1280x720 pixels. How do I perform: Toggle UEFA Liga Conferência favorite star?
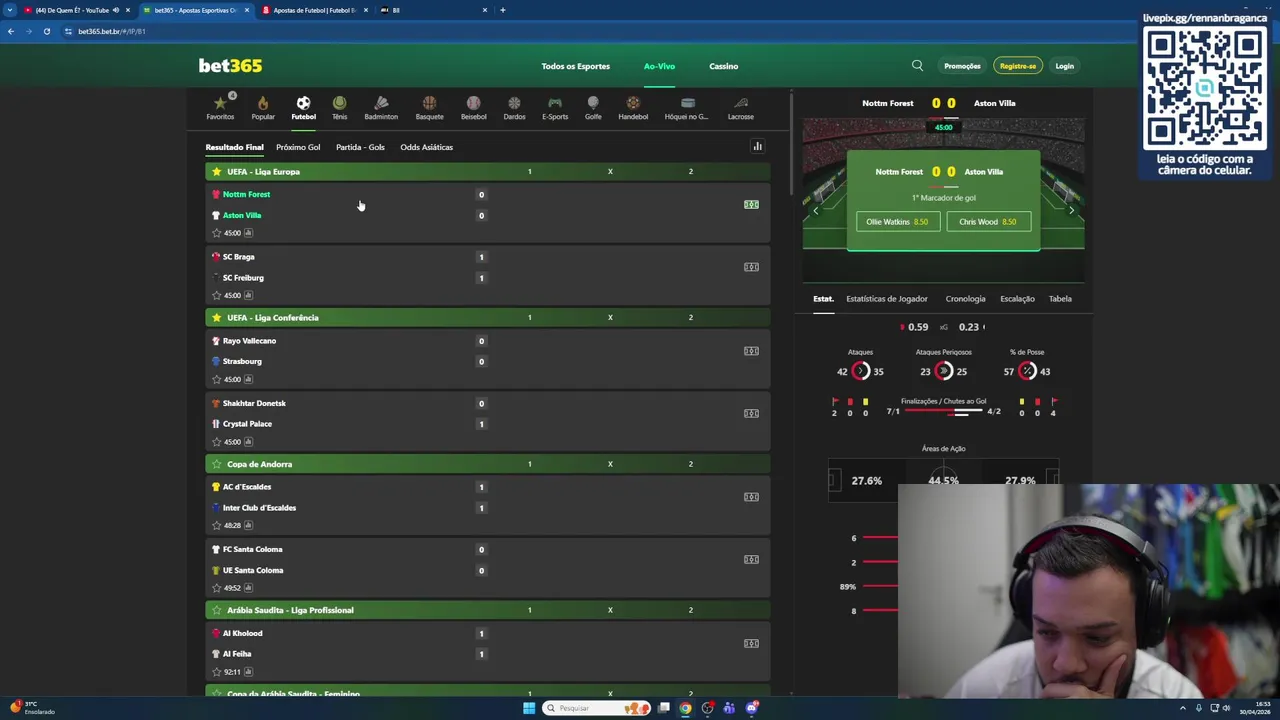[216, 318]
